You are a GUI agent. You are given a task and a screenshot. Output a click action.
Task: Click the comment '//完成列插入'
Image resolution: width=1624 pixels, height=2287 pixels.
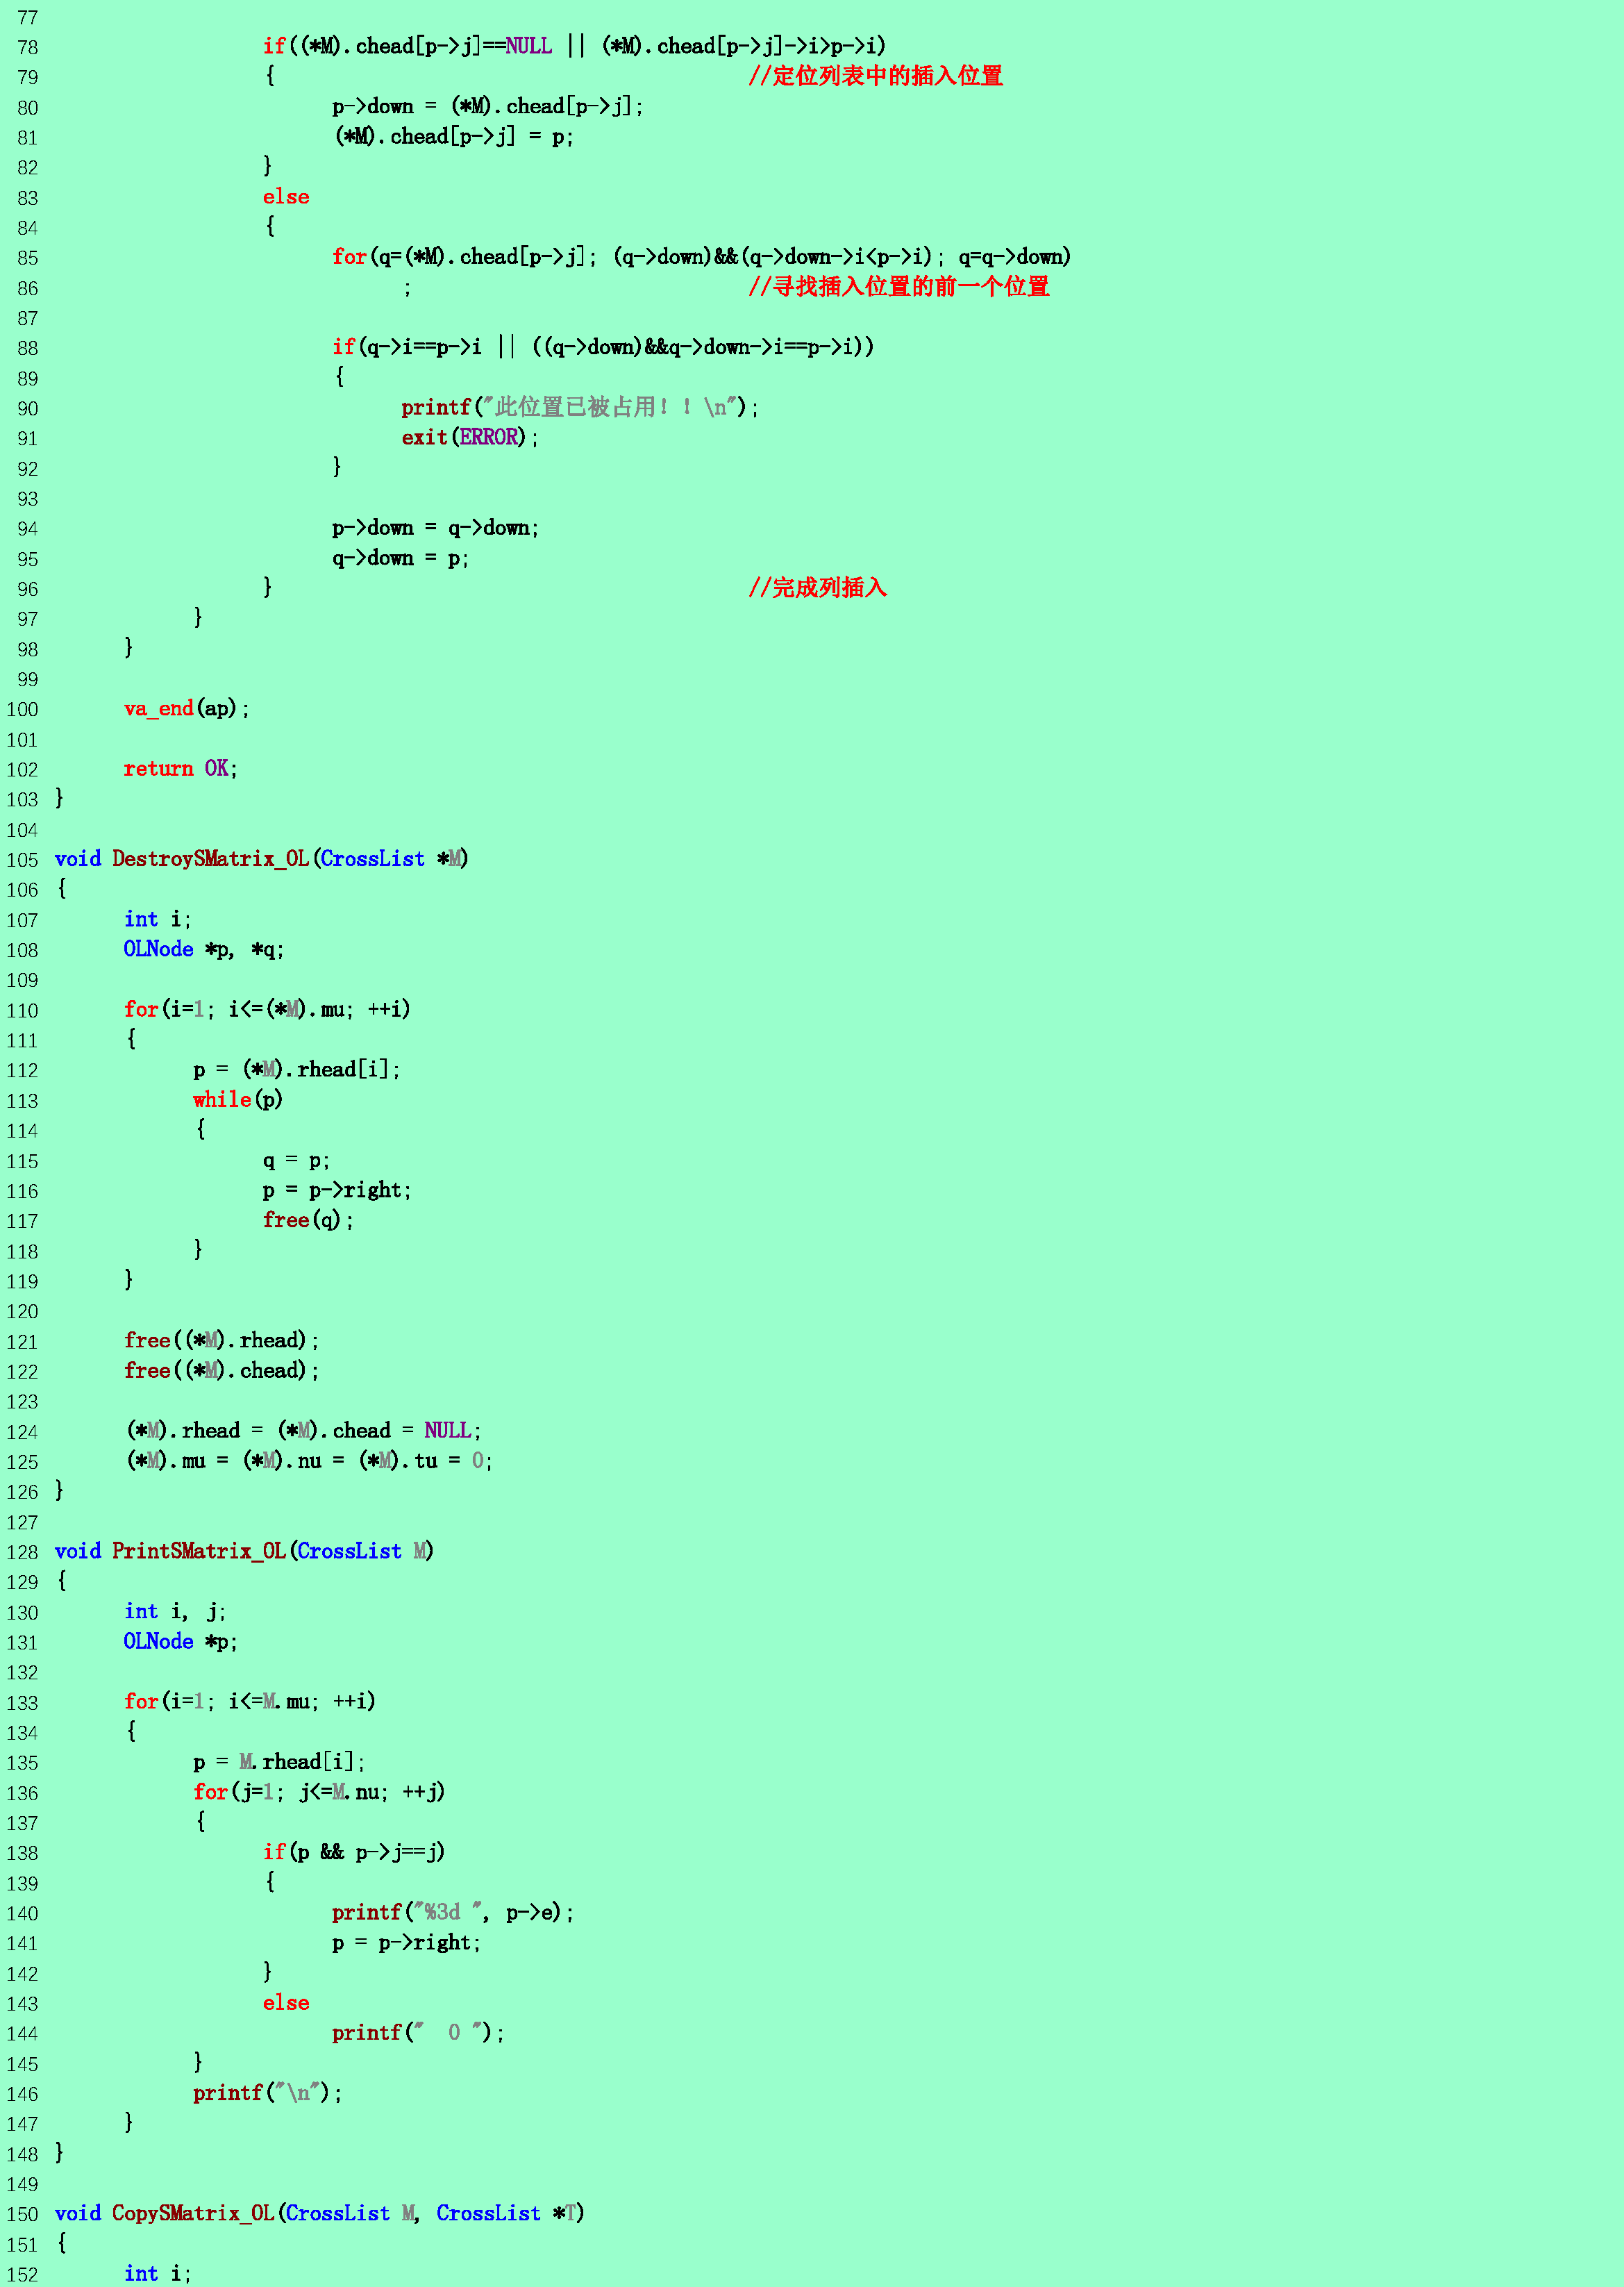point(817,588)
